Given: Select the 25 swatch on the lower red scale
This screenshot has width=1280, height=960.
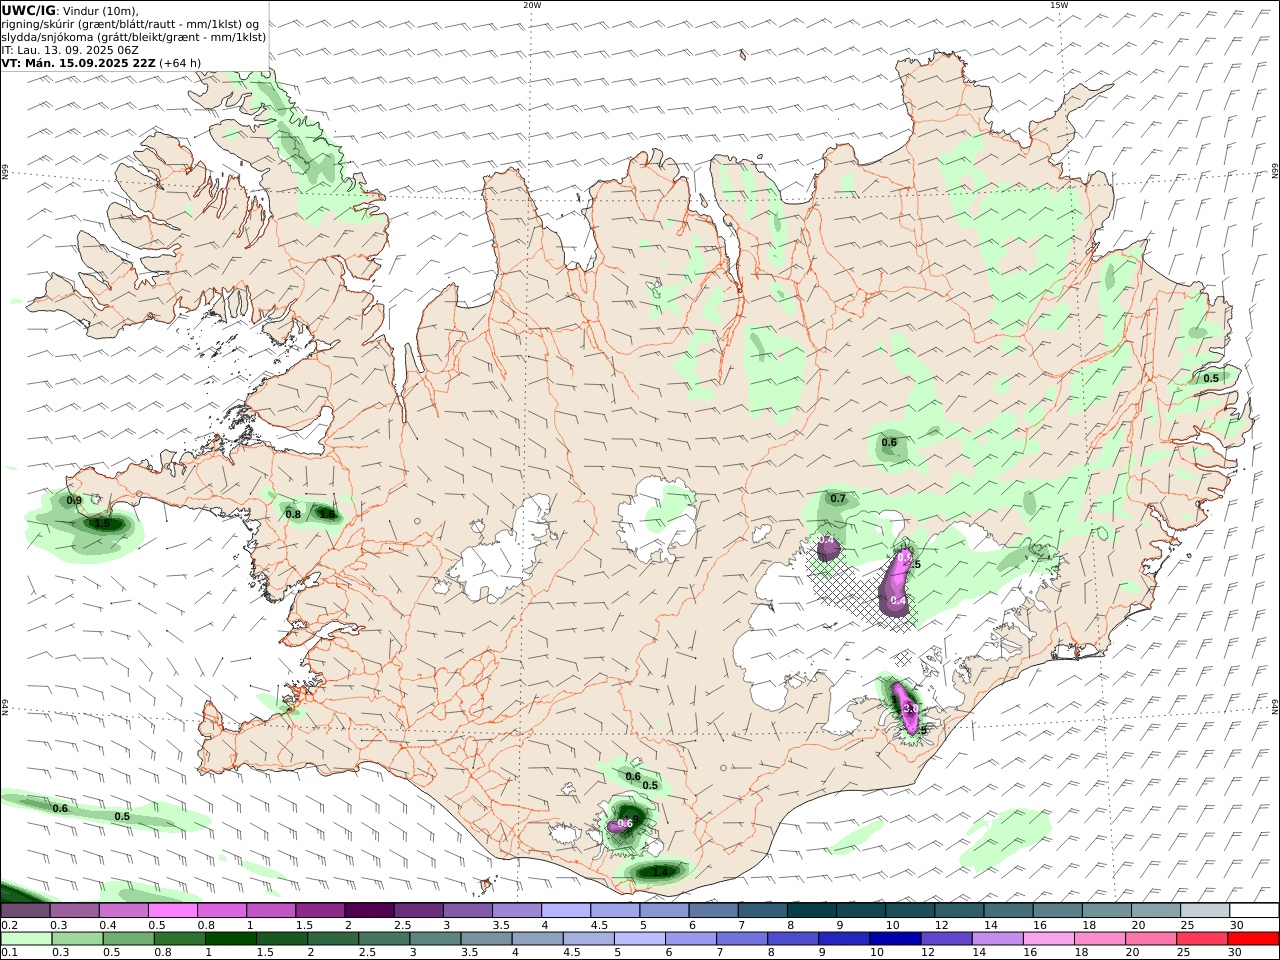Looking at the screenshot, I should [x=1200, y=939].
